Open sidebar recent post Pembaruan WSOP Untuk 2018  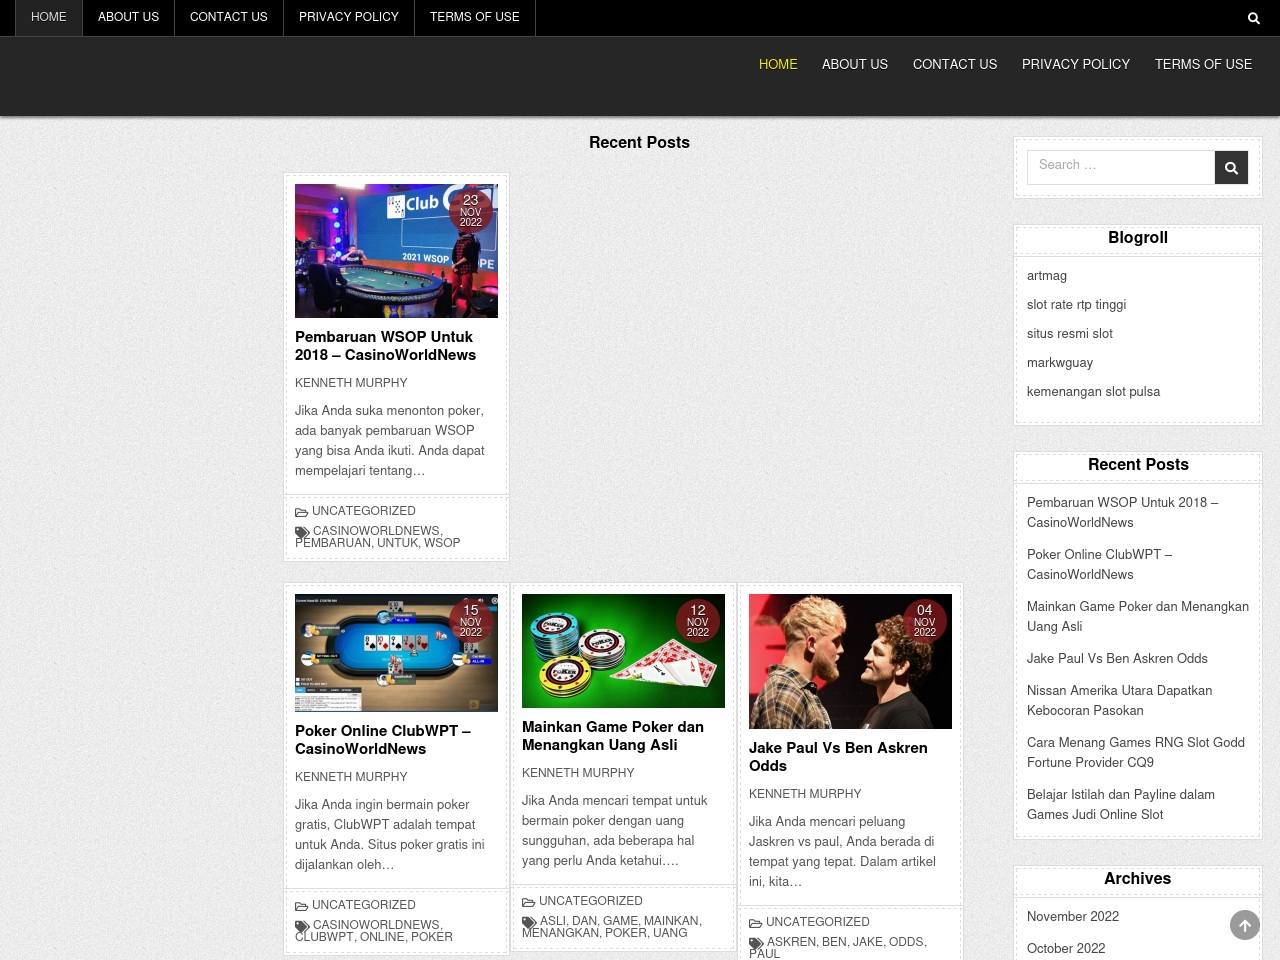pyautogui.click(x=1123, y=513)
